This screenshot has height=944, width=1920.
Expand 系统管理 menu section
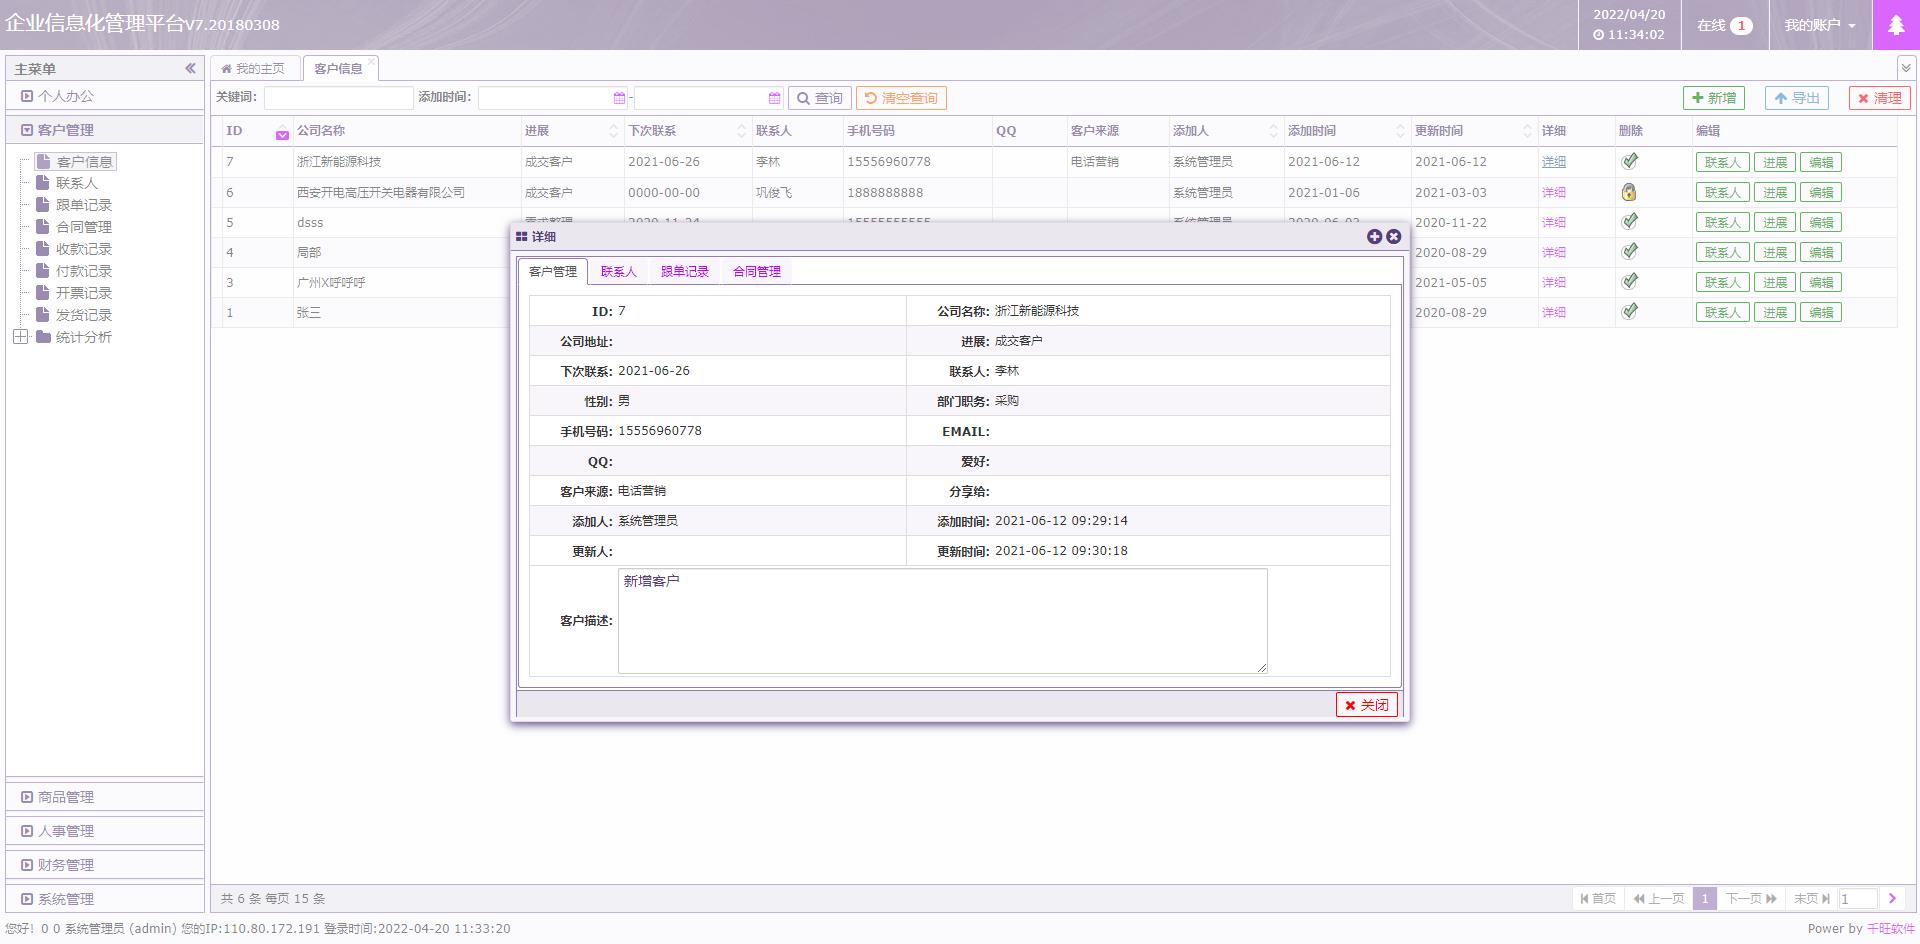105,899
